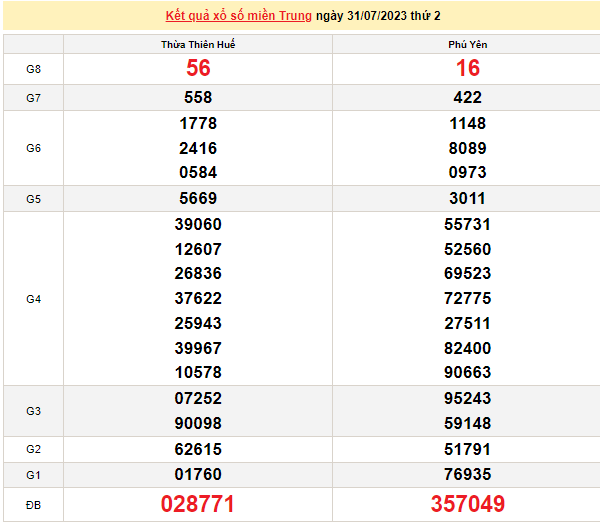Select the G5 result 5669
This screenshot has height=522, width=600.
point(198,198)
